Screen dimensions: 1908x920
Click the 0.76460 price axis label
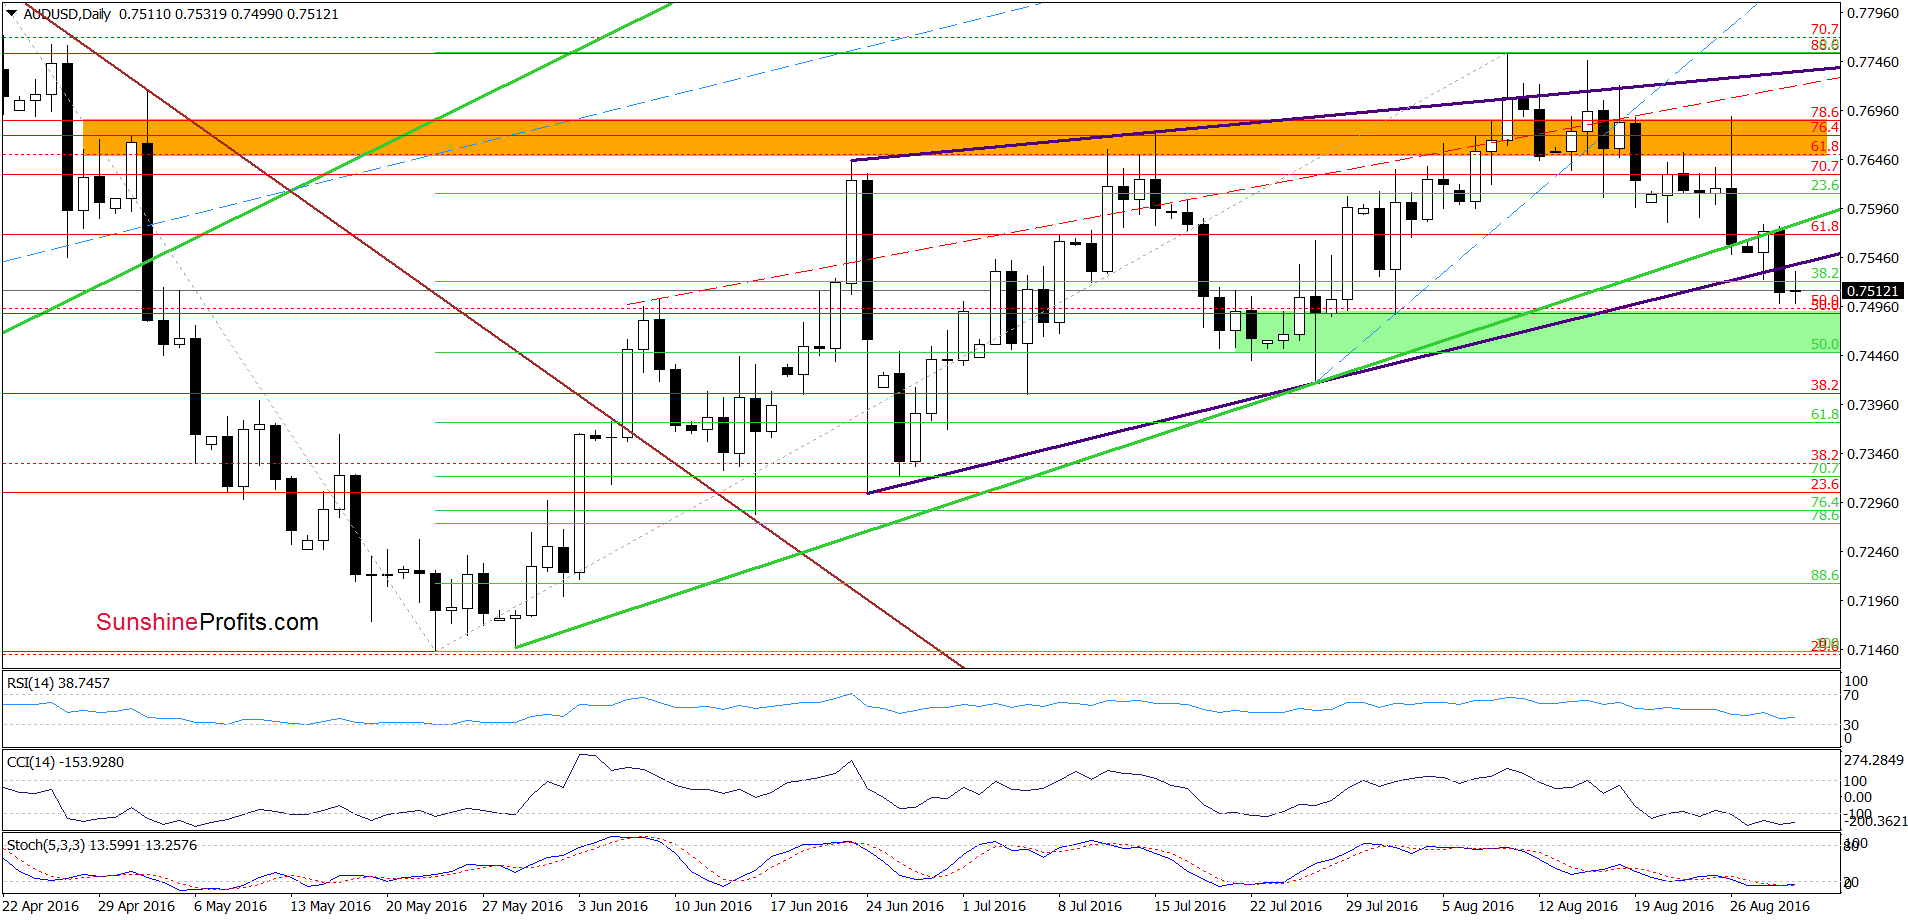coord(1872,160)
